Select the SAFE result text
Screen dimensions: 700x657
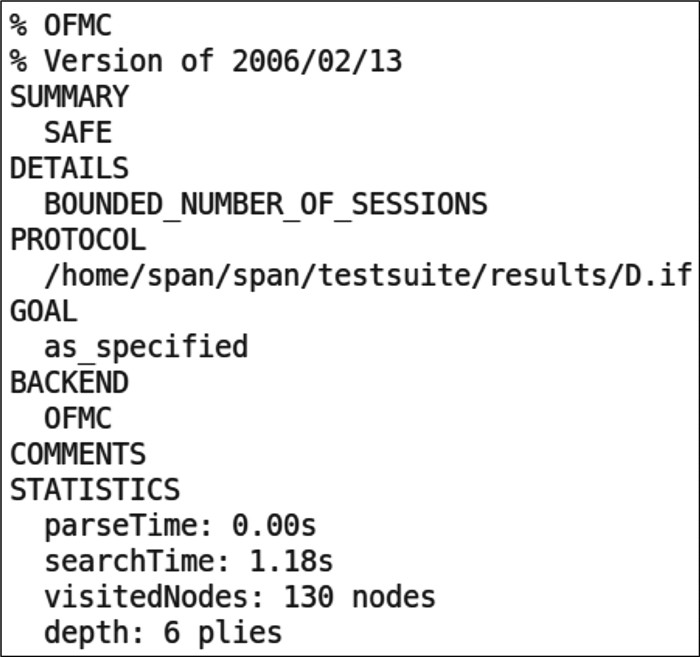pyautogui.click(x=78, y=133)
